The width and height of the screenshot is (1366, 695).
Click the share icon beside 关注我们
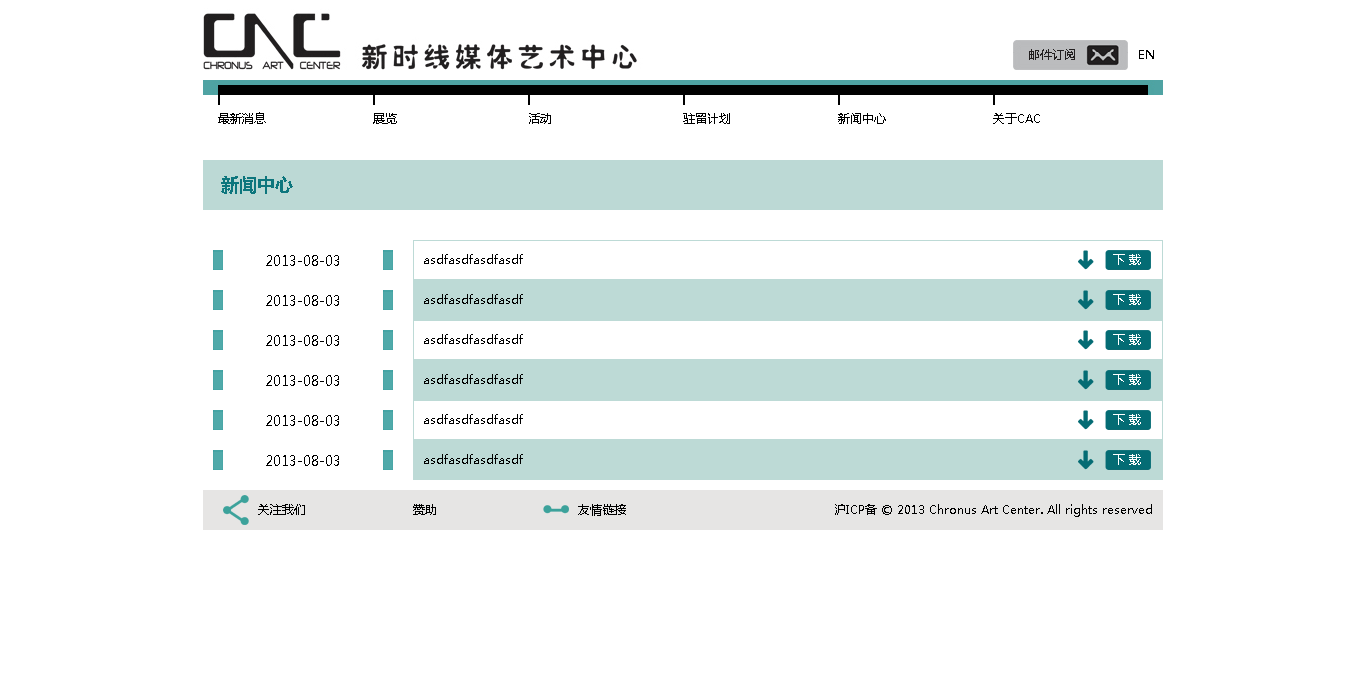pos(236,510)
